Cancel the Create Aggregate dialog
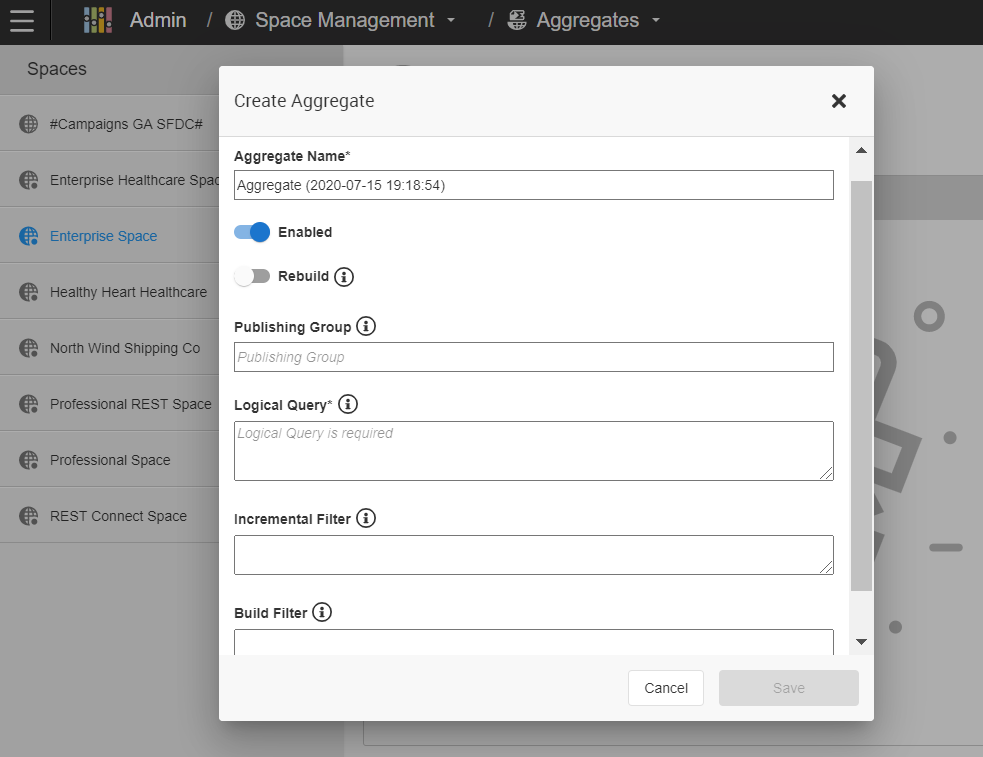983x757 pixels. (x=665, y=688)
